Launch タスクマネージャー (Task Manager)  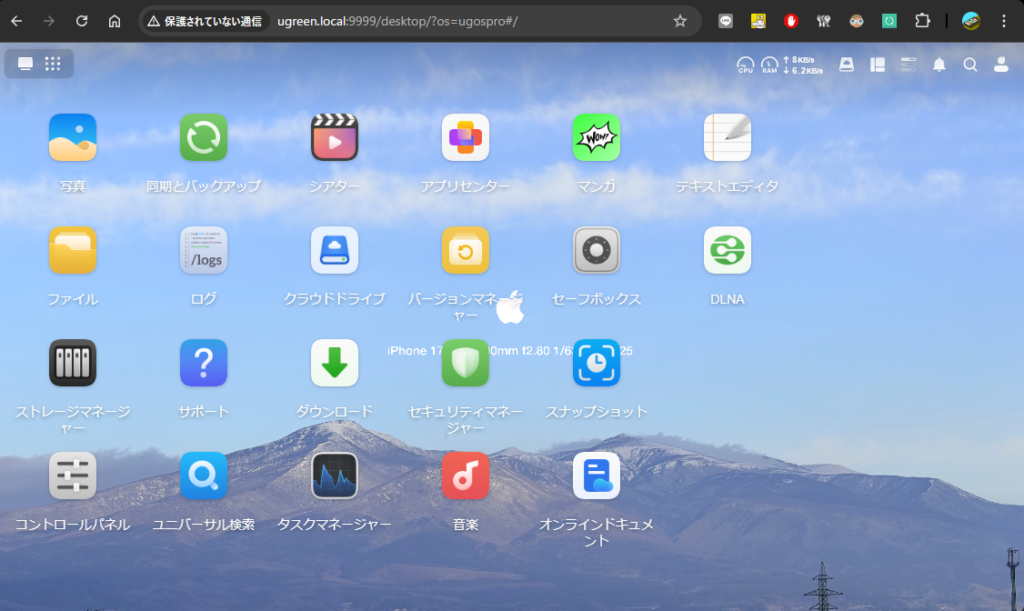click(x=334, y=476)
